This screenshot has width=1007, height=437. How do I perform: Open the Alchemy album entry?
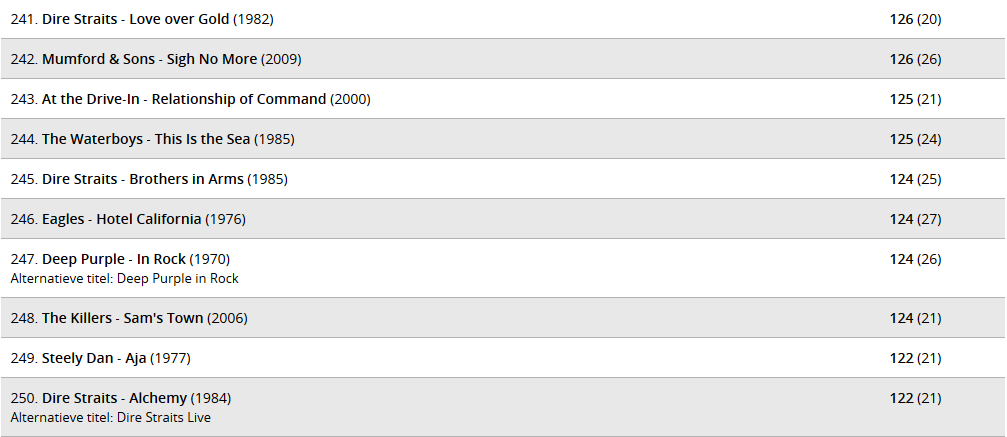pyautogui.click(x=158, y=398)
